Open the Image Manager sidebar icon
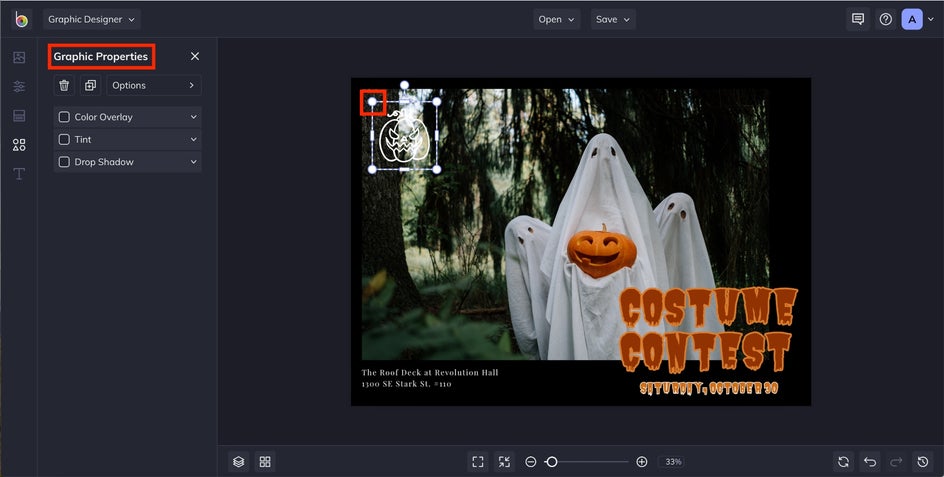The image size is (944, 477). (19, 57)
